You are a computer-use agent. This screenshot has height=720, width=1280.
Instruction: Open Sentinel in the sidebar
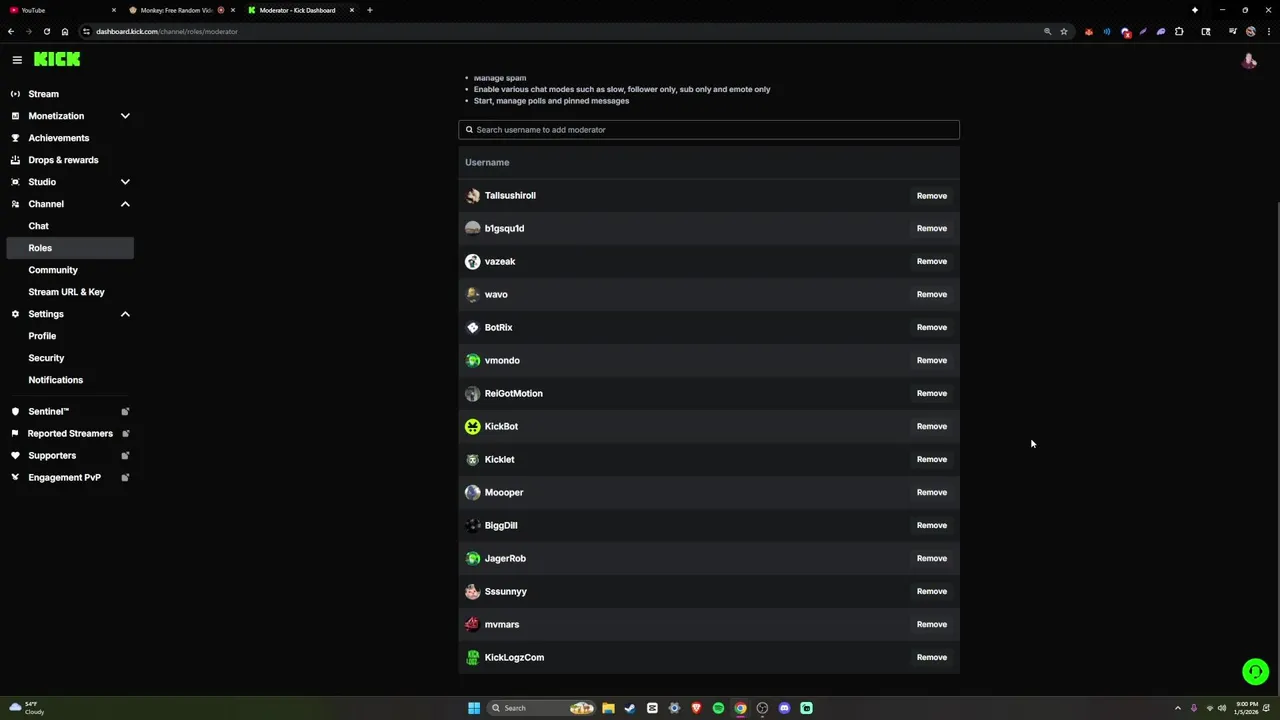pyautogui.click(x=48, y=412)
